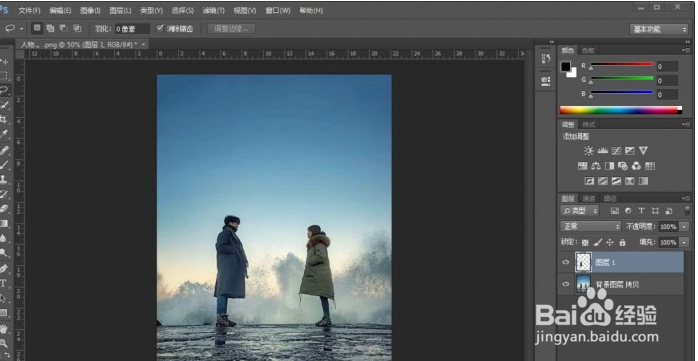Select the Pen tool
Viewport: 698px width, 361px height.
pyautogui.click(x=4, y=268)
